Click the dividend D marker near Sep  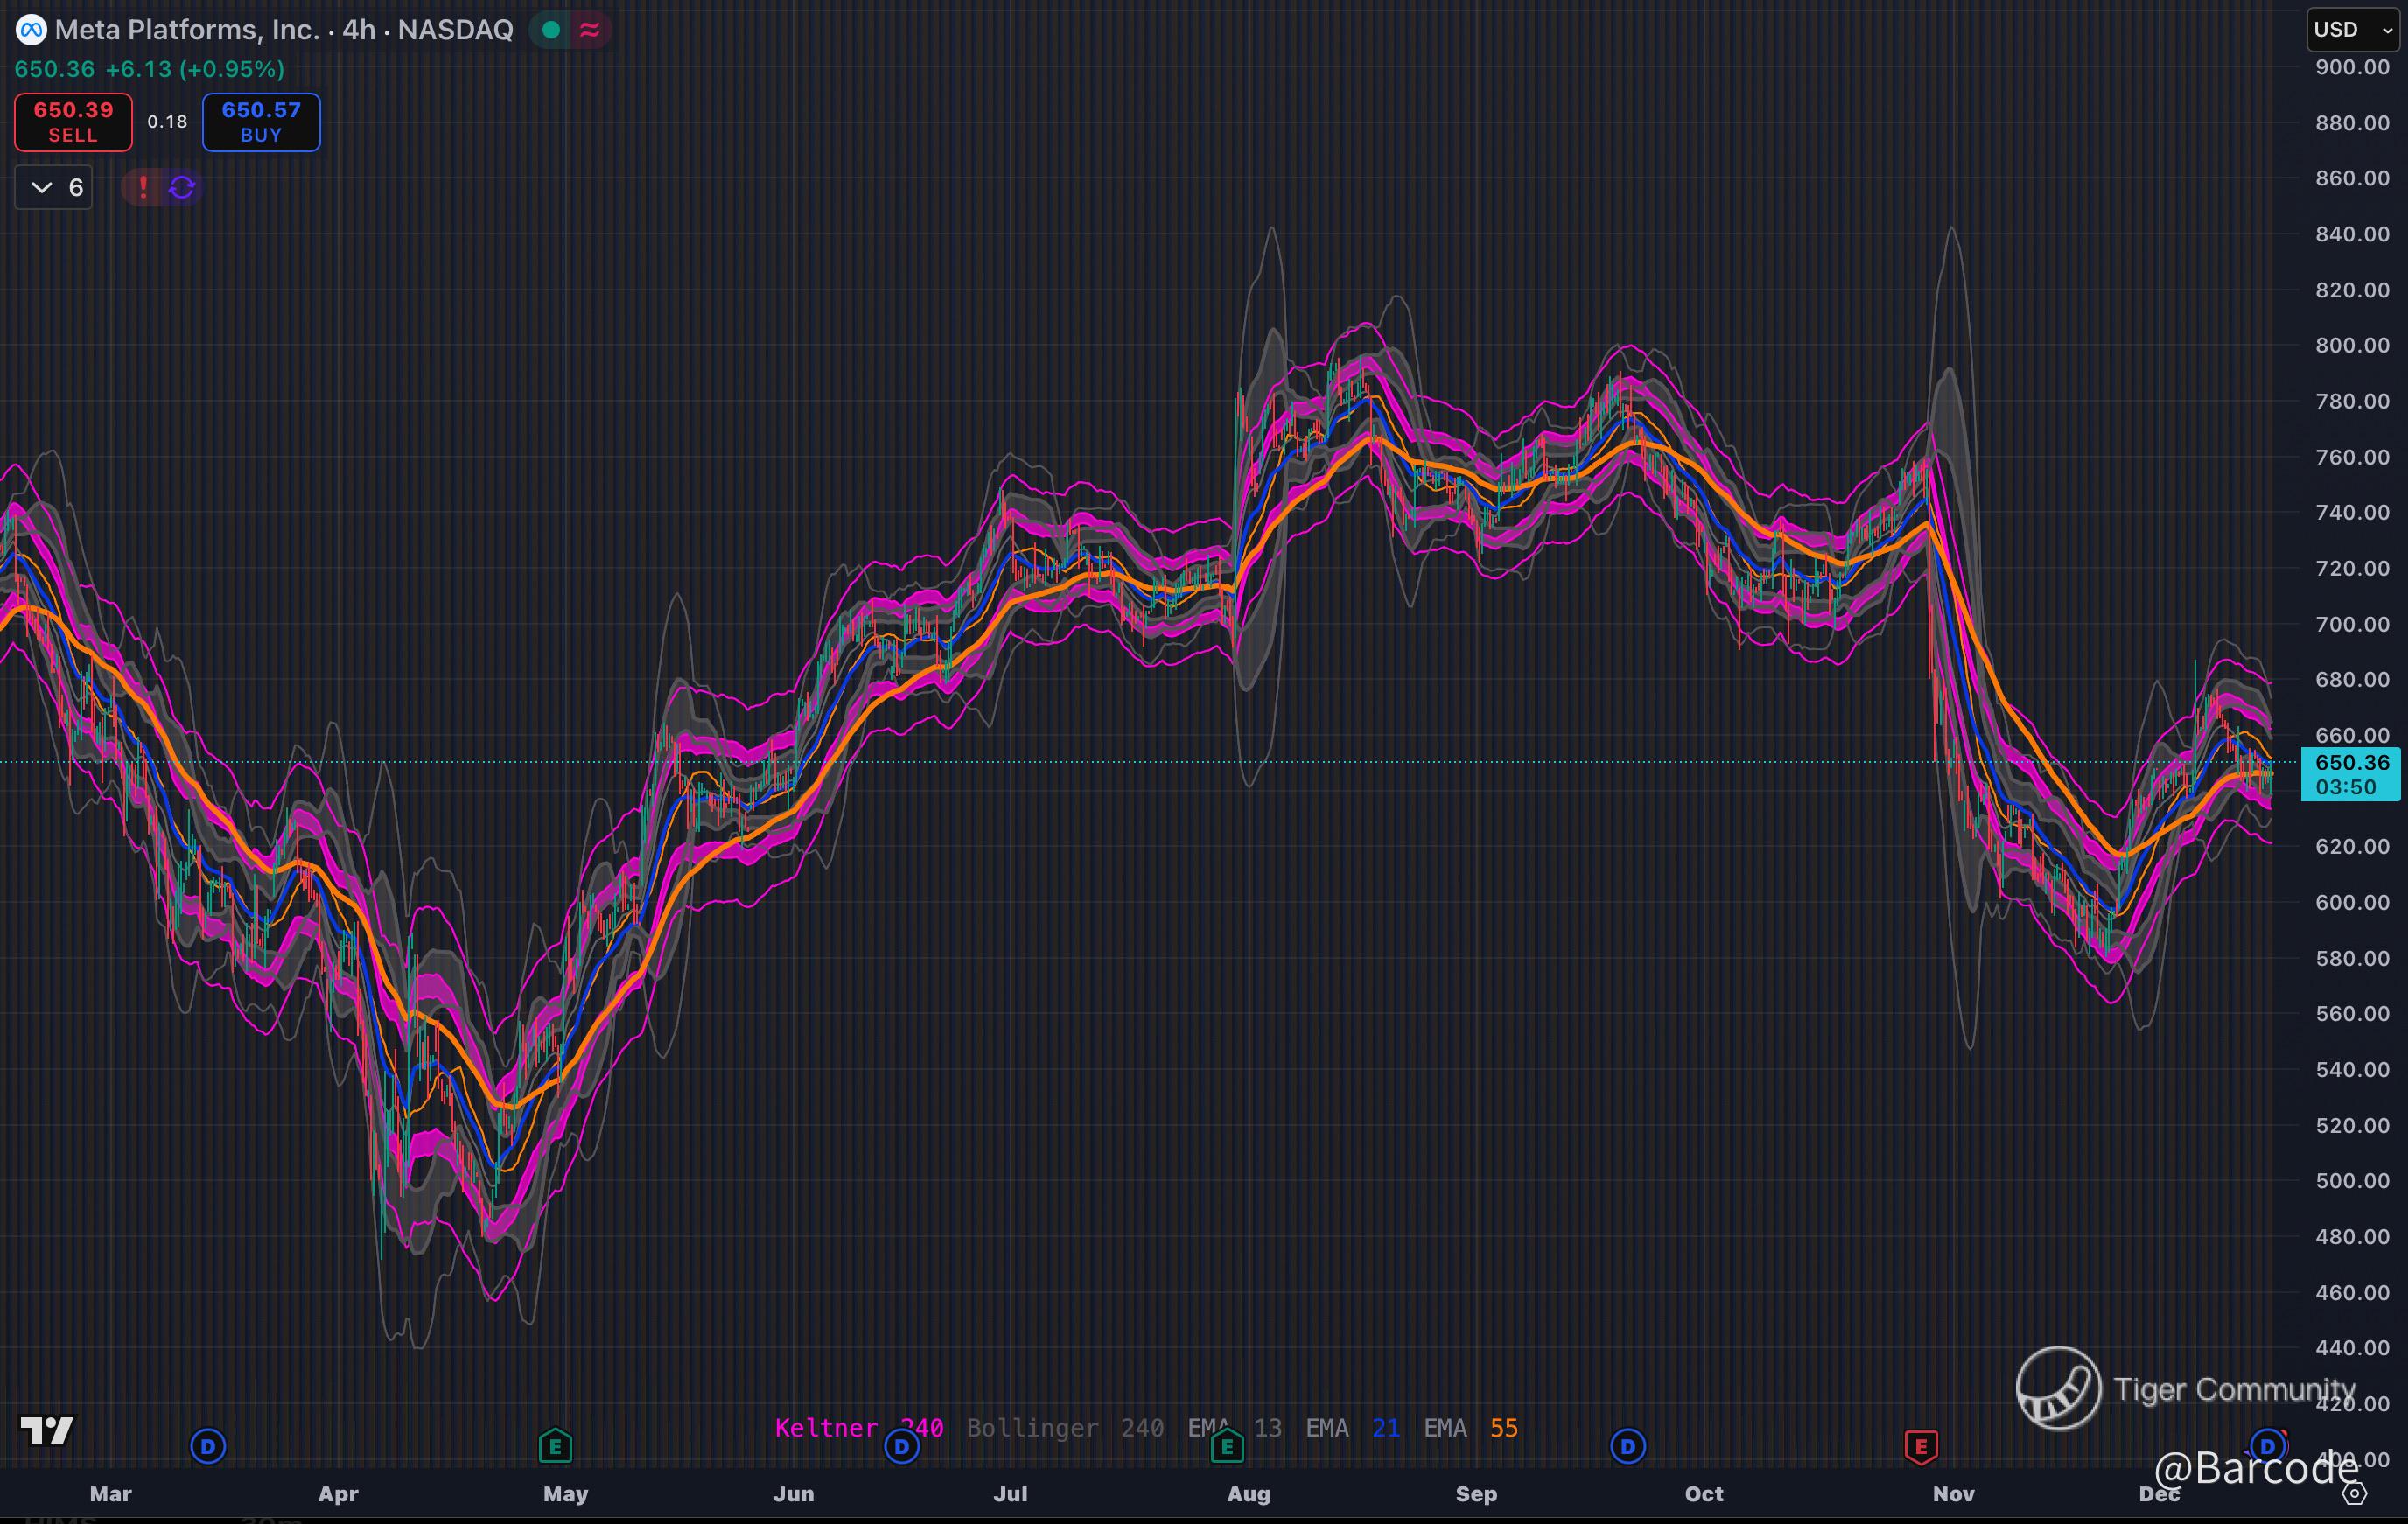(x=1627, y=1446)
